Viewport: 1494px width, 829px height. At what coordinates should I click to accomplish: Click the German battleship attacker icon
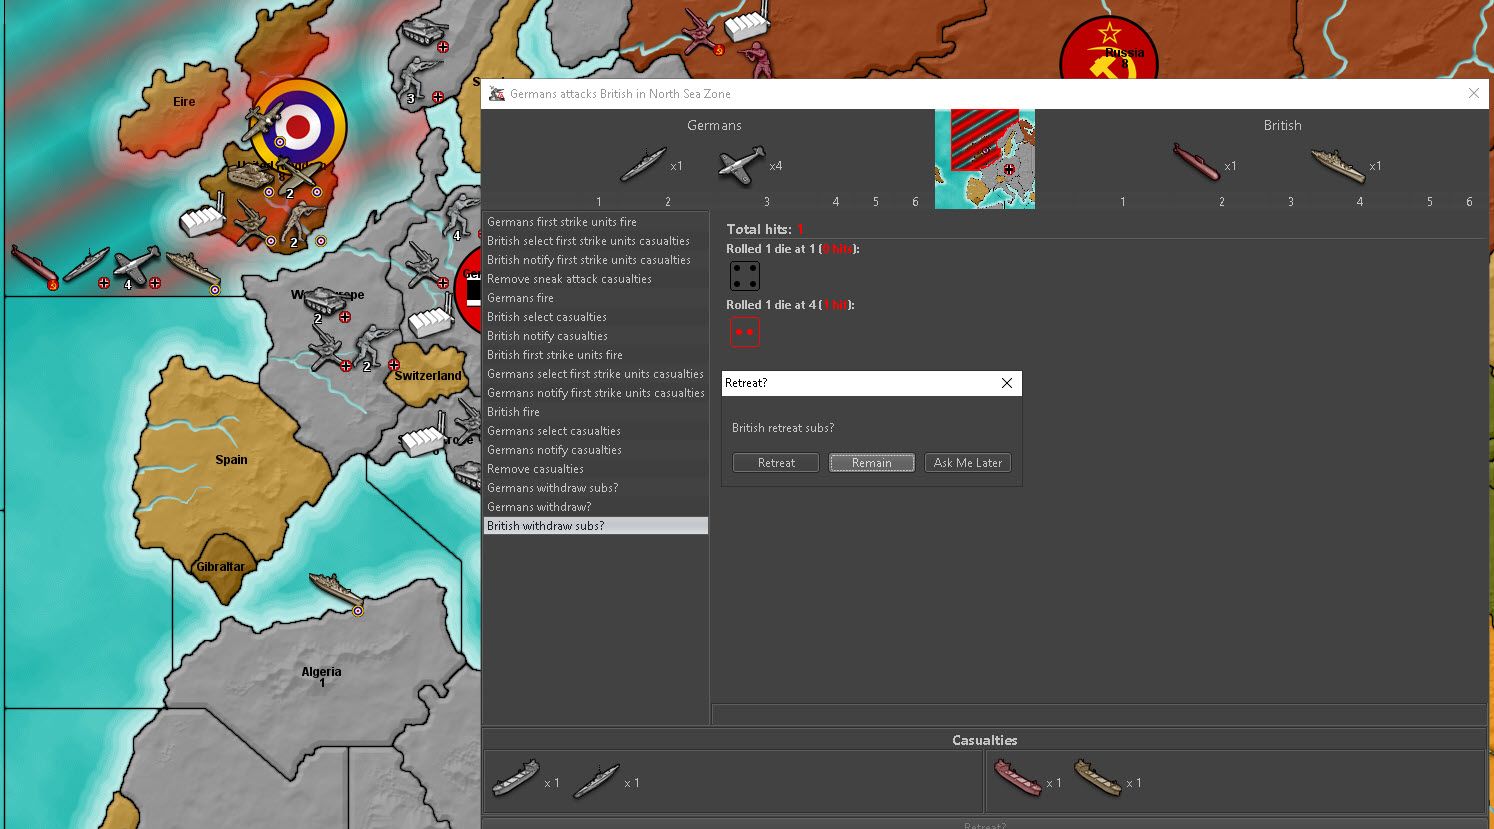[642, 165]
